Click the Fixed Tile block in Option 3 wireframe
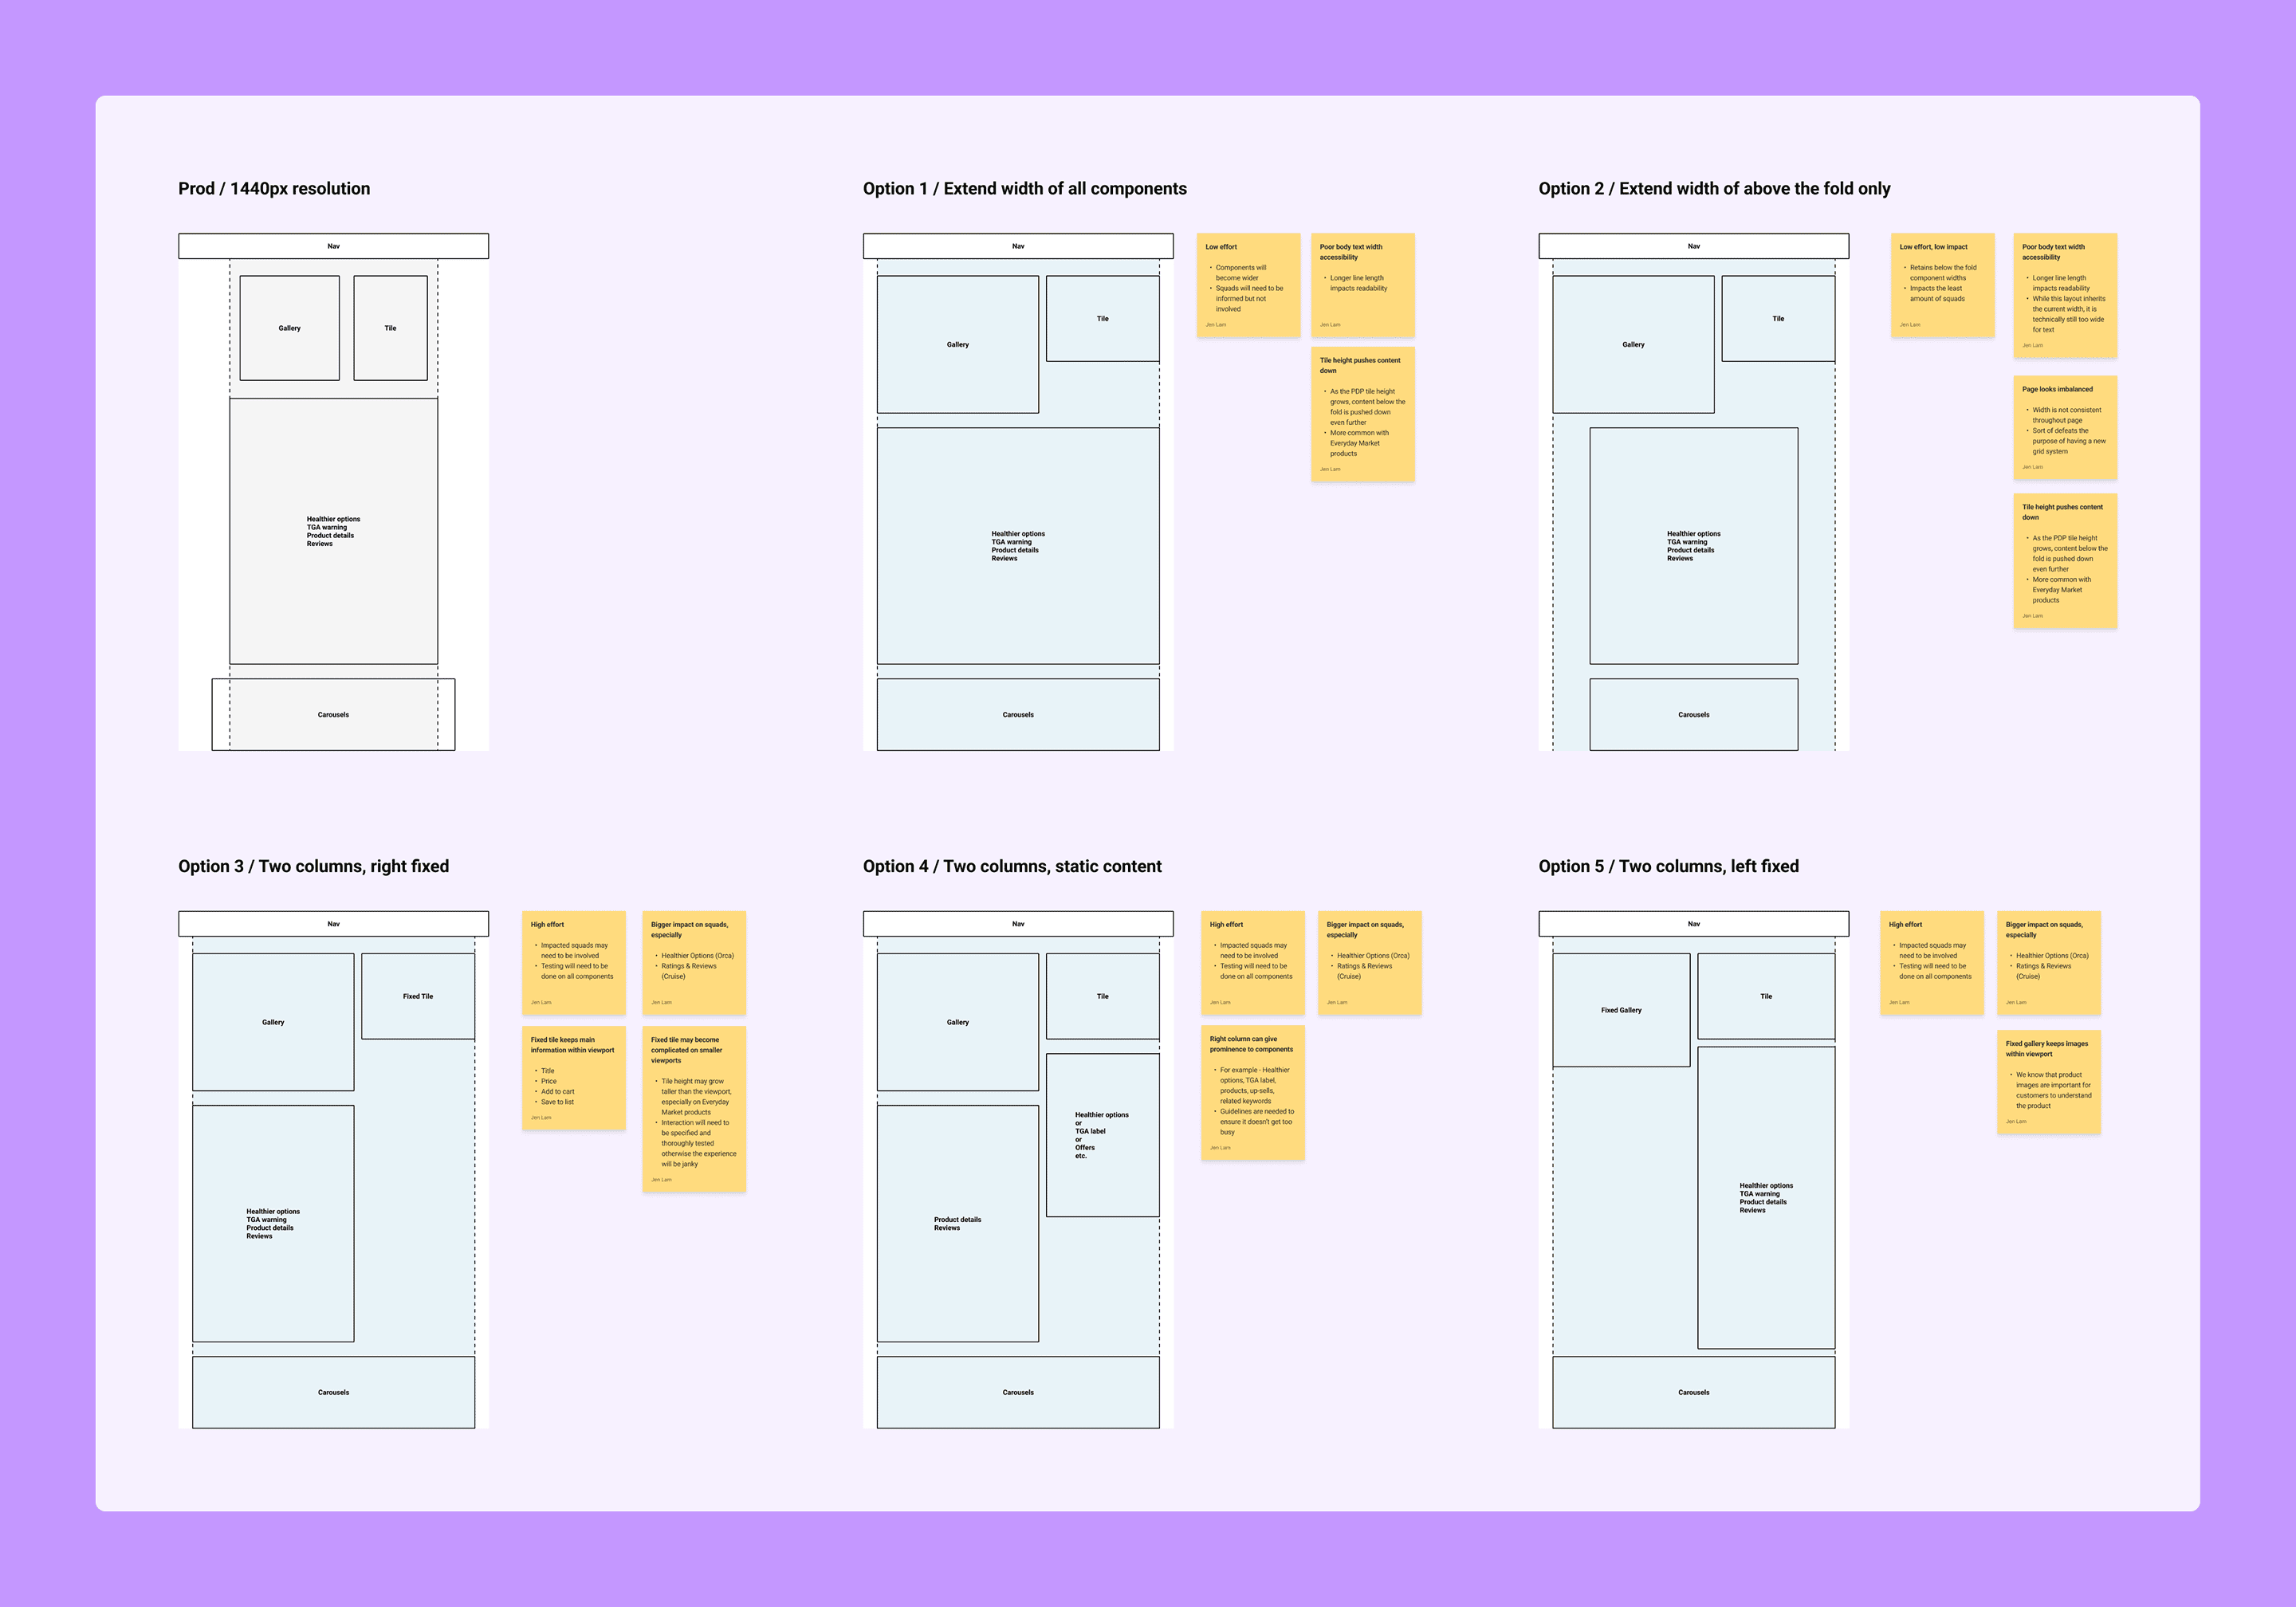The width and height of the screenshot is (2296, 1607). [418, 995]
